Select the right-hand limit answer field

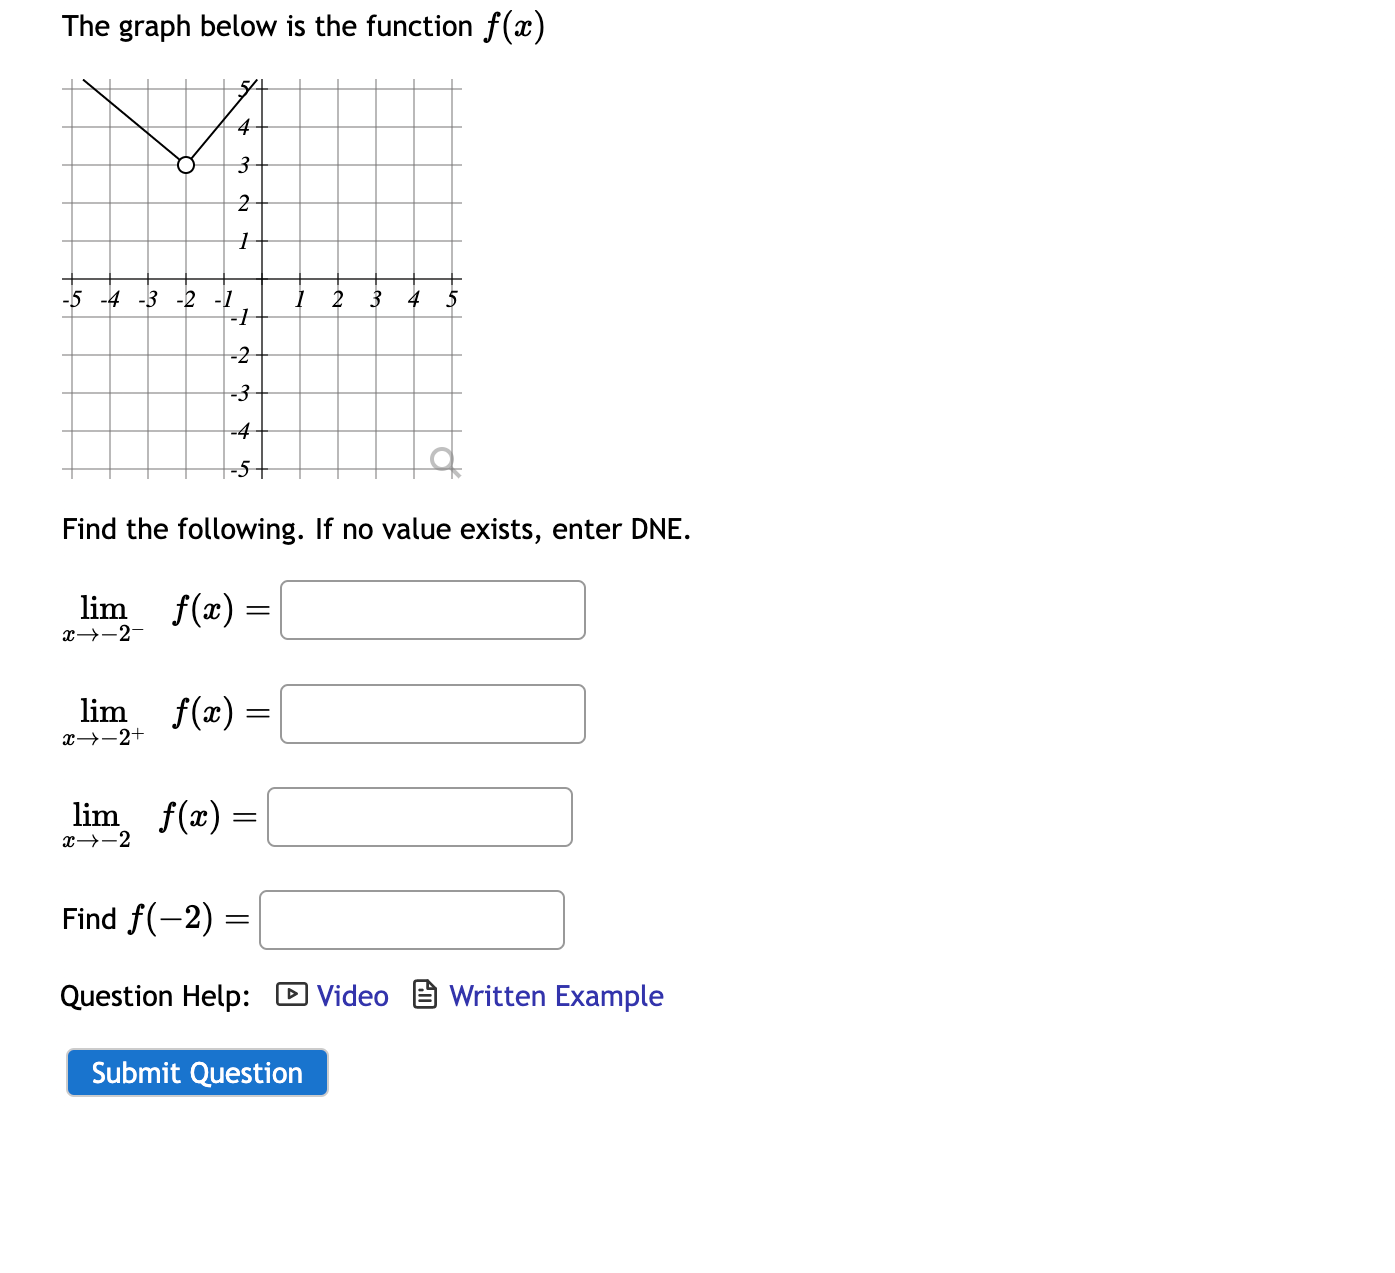tap(432, 713)
